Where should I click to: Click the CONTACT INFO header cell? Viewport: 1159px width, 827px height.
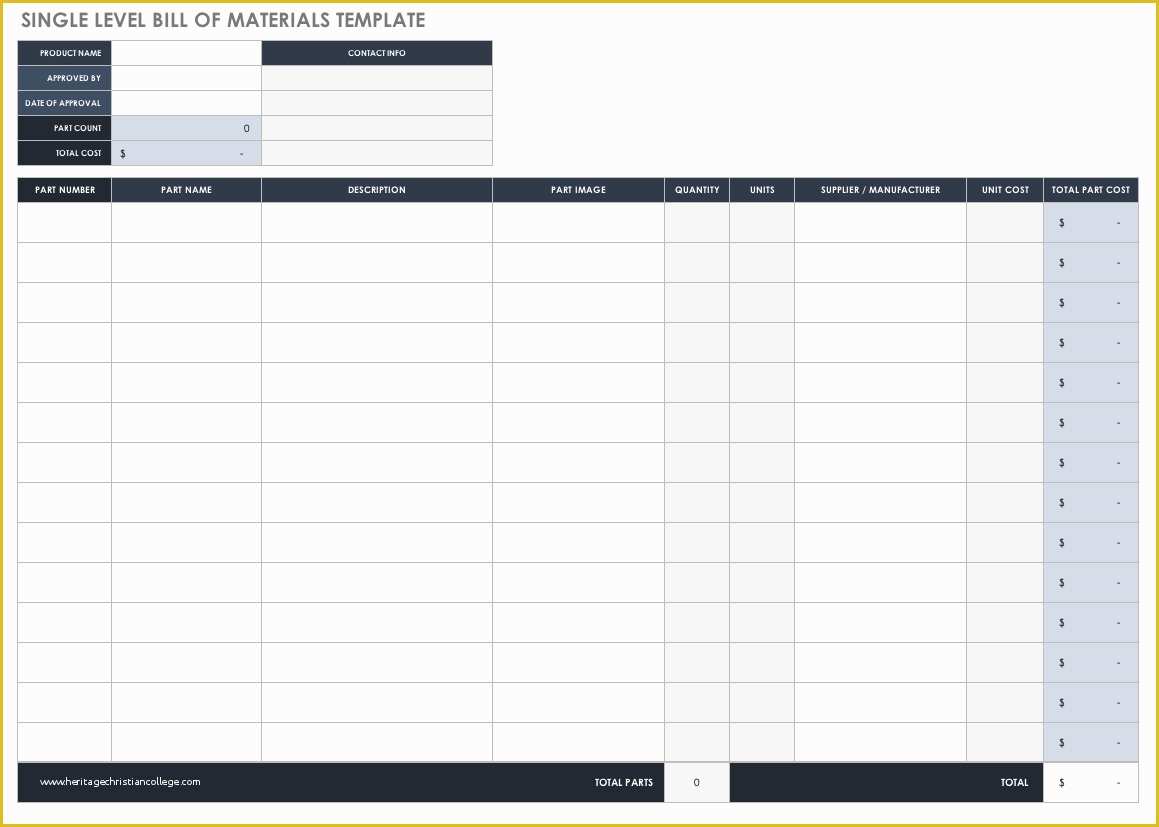[x=377, y=53]
